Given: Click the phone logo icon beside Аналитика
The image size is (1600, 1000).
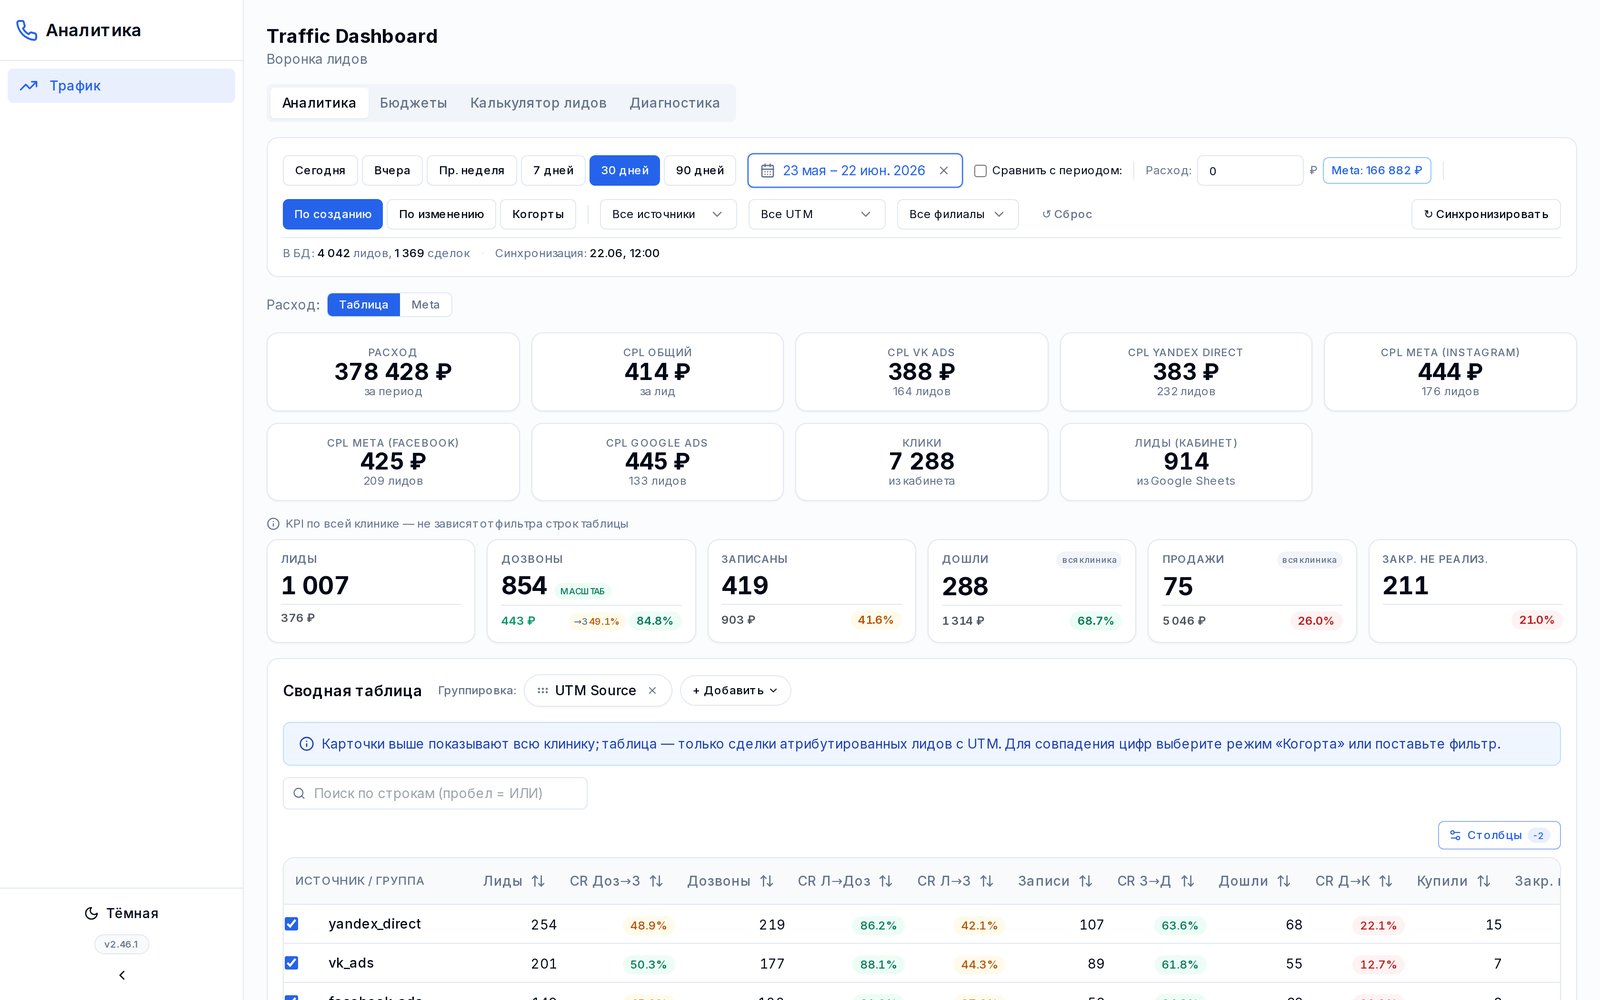Looking at the screenshot, I should coord(27,31).
